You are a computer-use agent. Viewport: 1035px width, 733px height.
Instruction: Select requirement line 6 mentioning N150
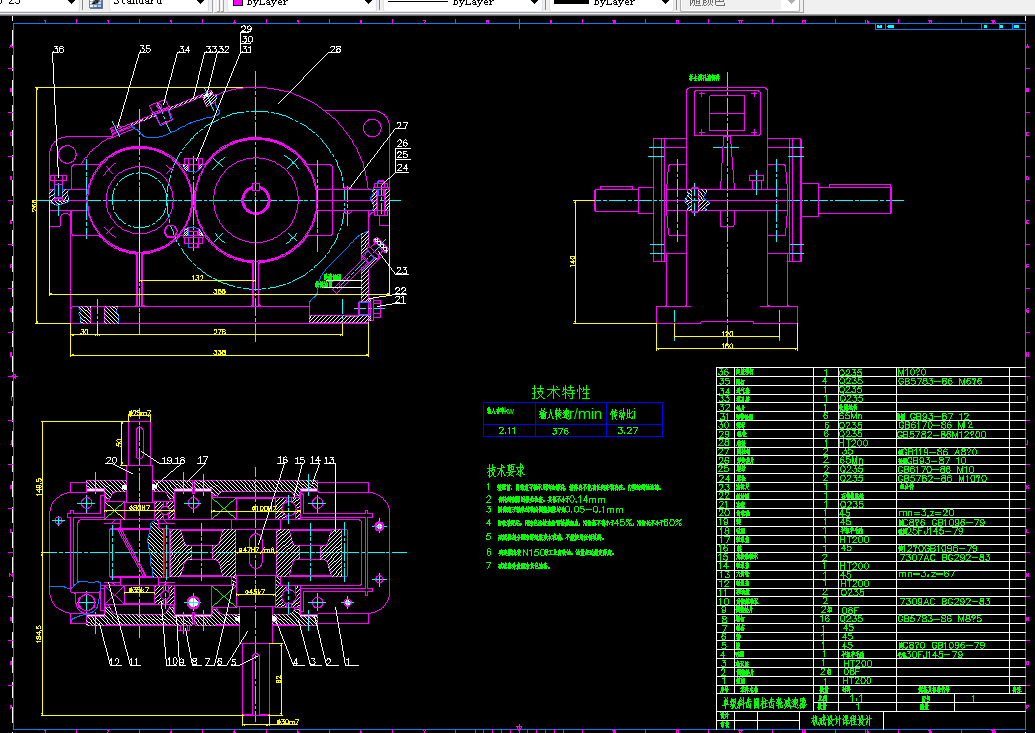[551, 552]
